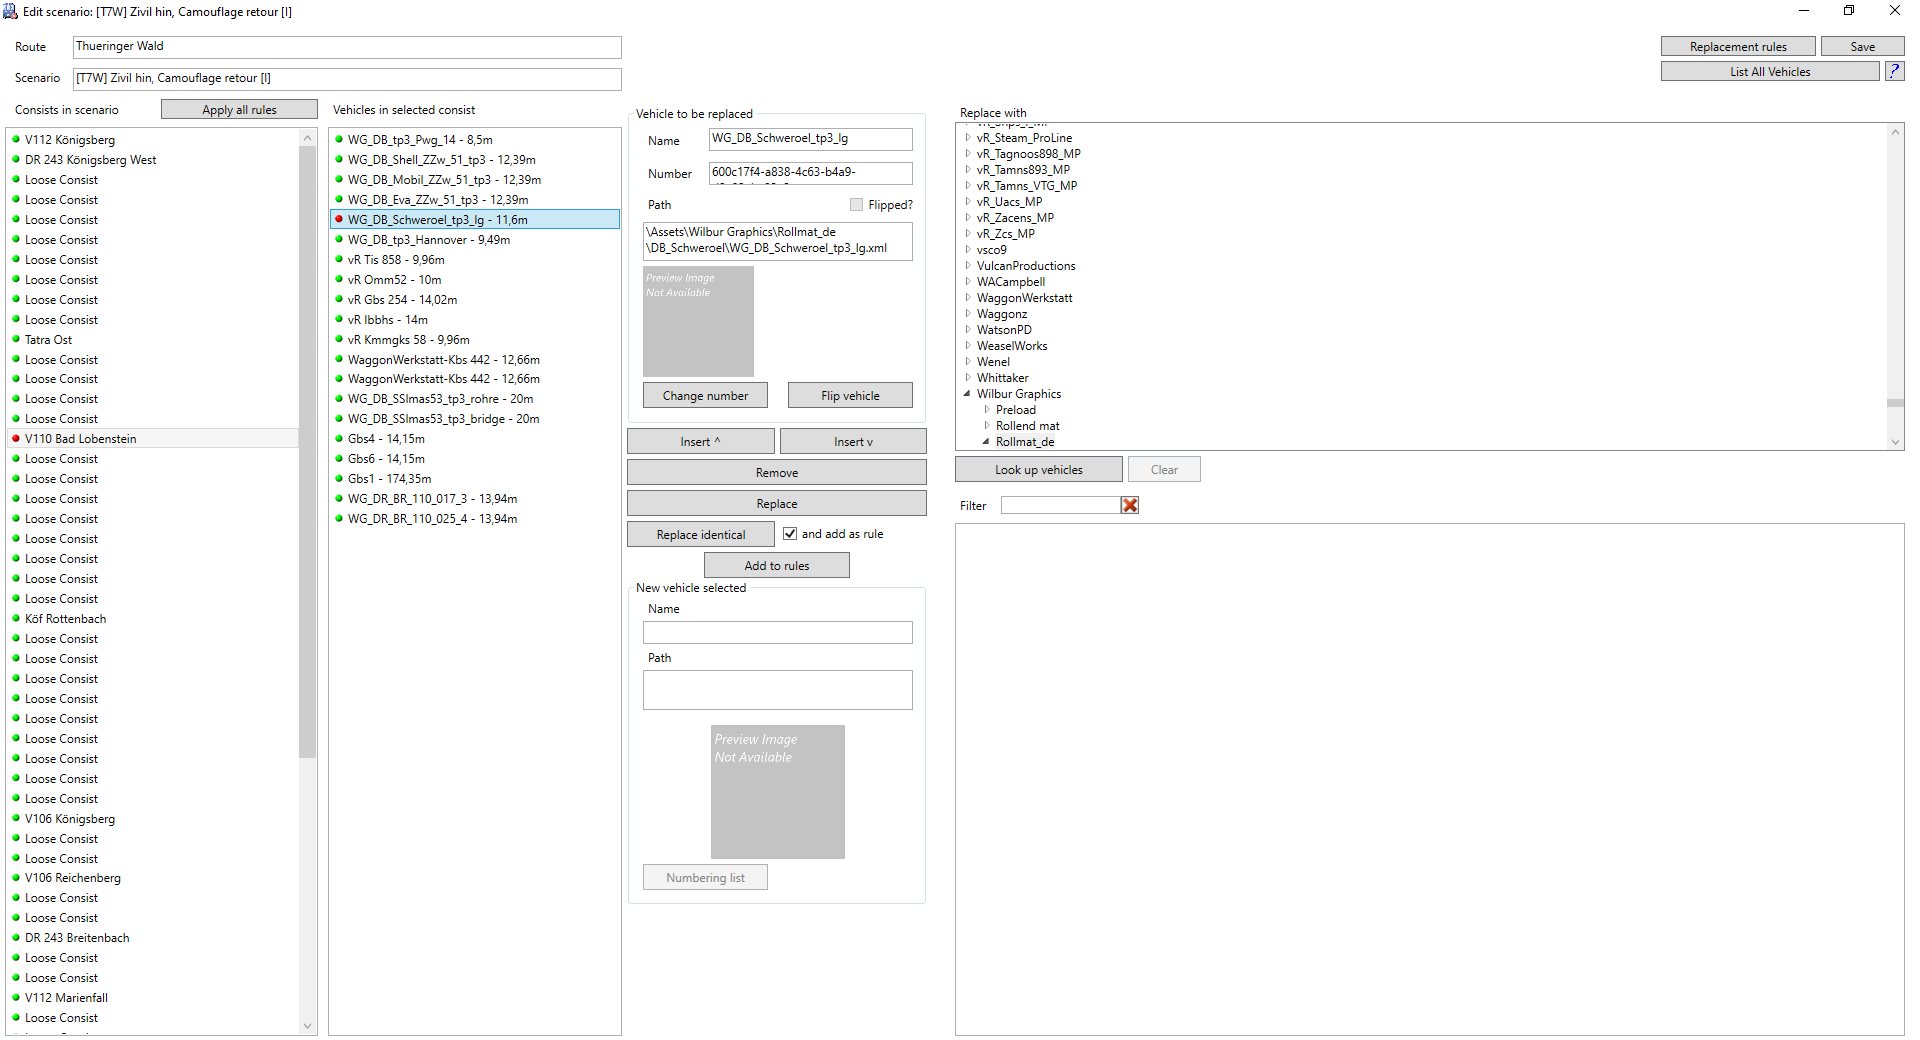Click green dot beside Tatra Ost consist
The height and width of the screenshot is (1040, 1920).
tap(16, 340)
